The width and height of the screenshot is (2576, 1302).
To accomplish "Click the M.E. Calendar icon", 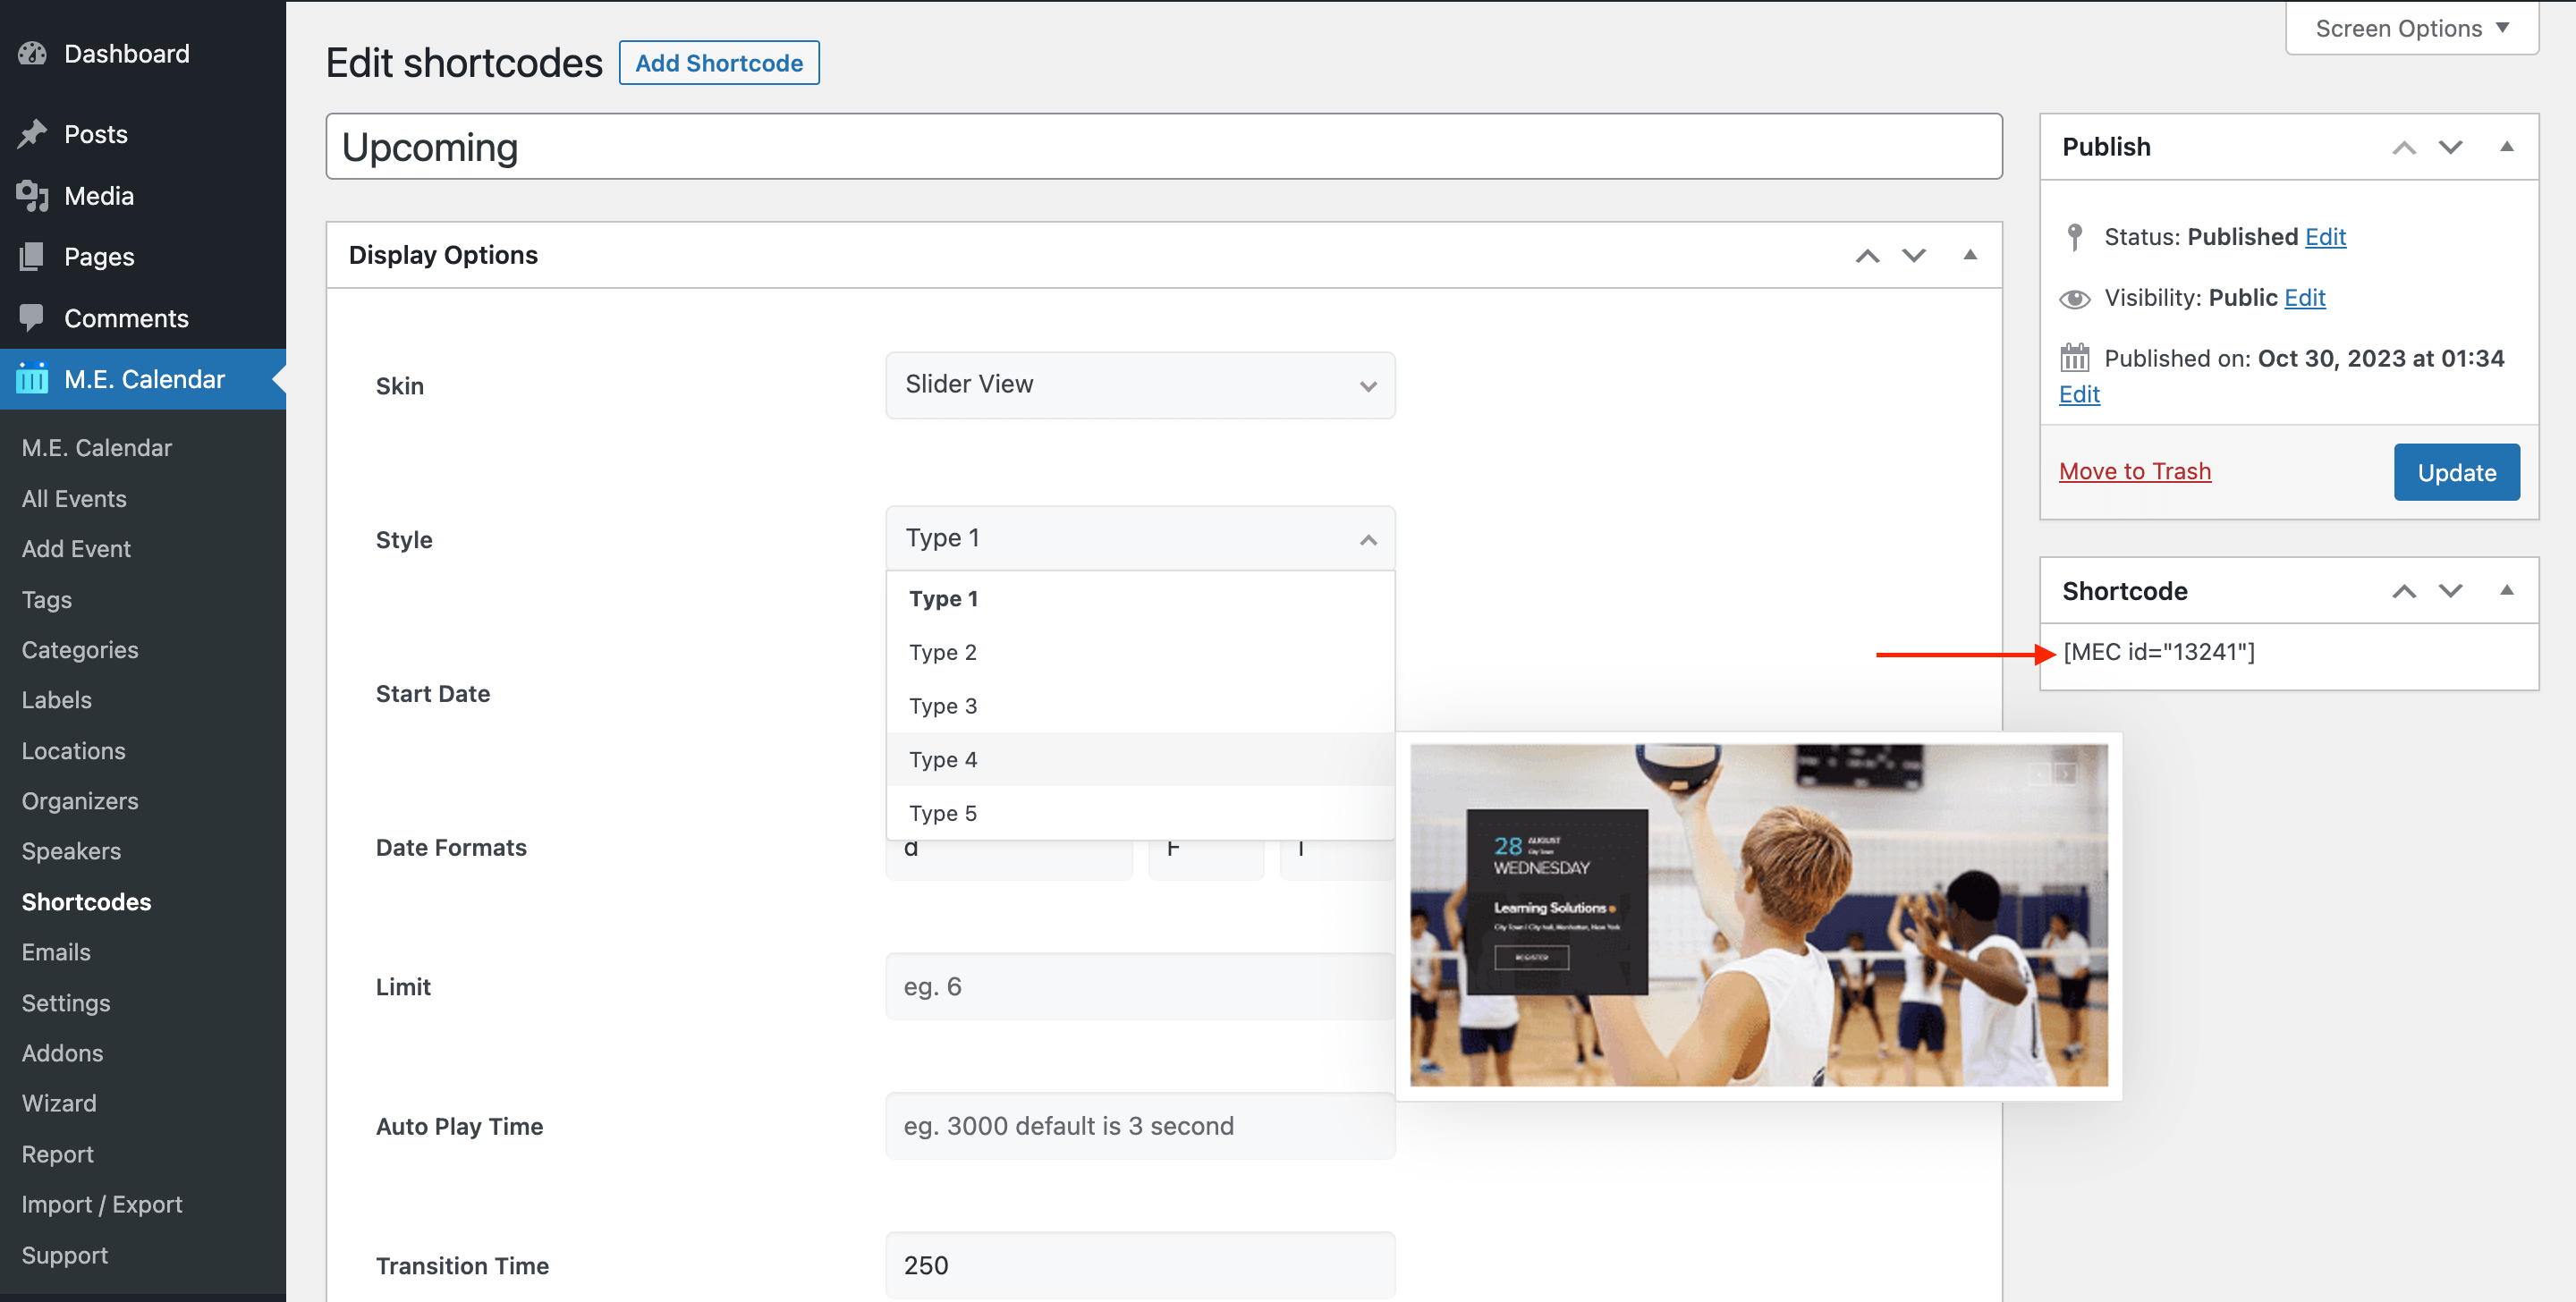I will coord(32,379).
